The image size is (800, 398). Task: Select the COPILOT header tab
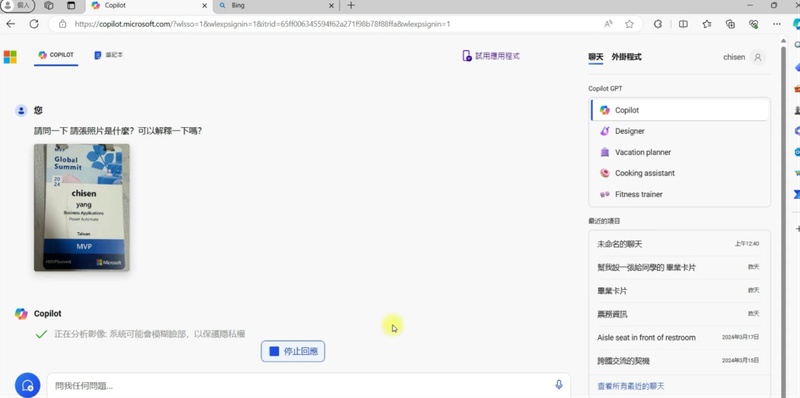pyautogui.click(x=56, y=55)
